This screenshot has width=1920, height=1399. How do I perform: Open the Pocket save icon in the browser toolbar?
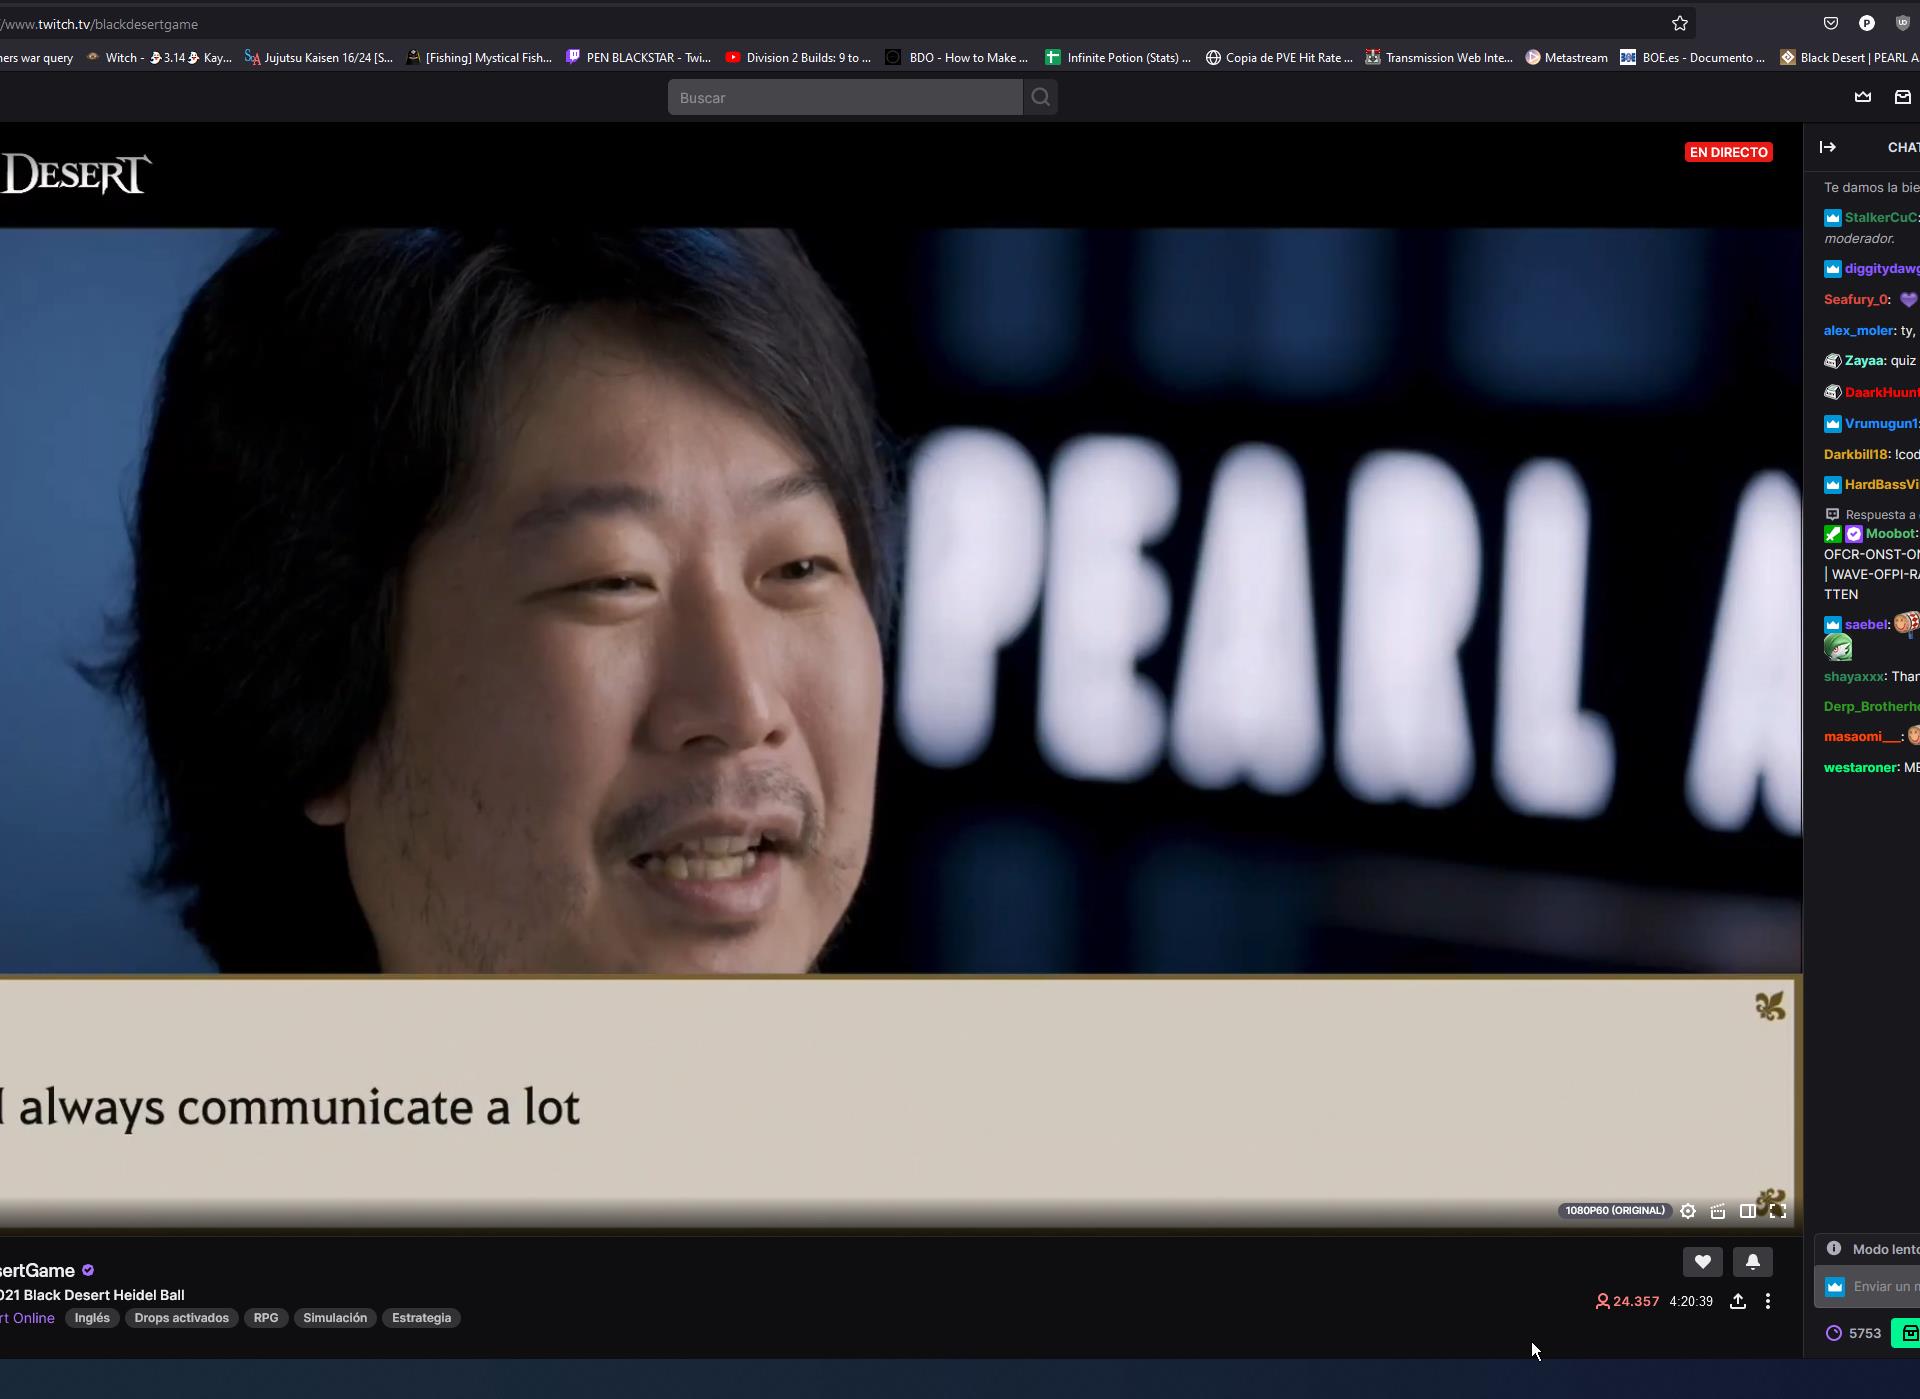[x=1831, y=23]
